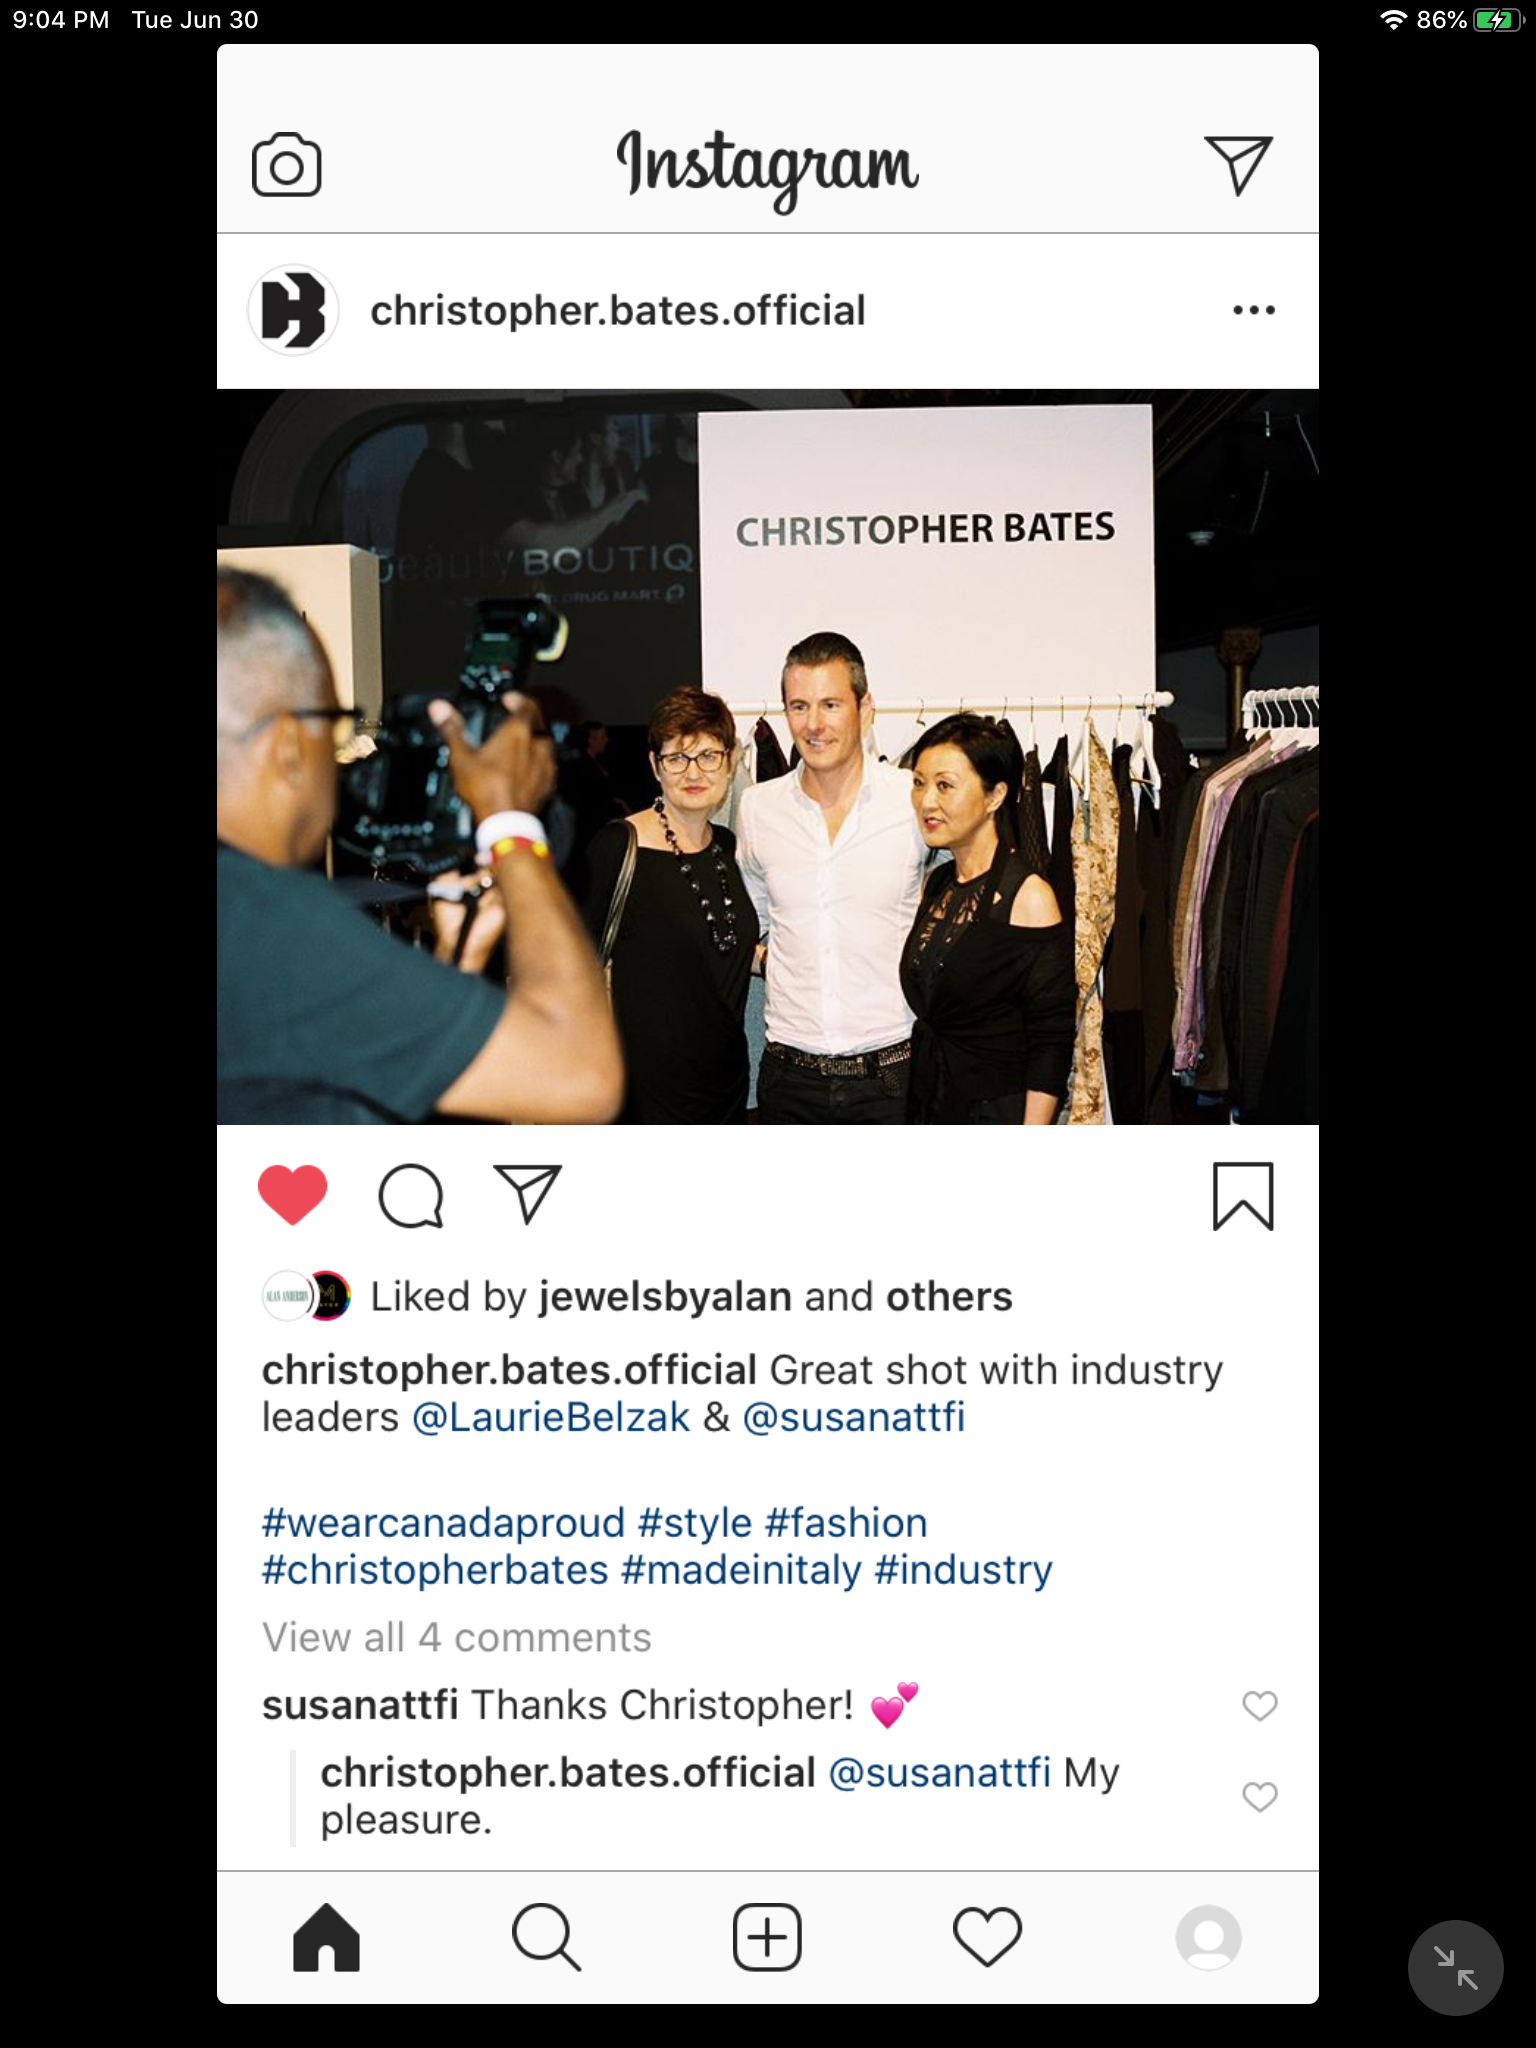The height and width of the screenshot is (2048, 1536).
Task: Unlike the post with the red heart
Action: pos(292,1195)
